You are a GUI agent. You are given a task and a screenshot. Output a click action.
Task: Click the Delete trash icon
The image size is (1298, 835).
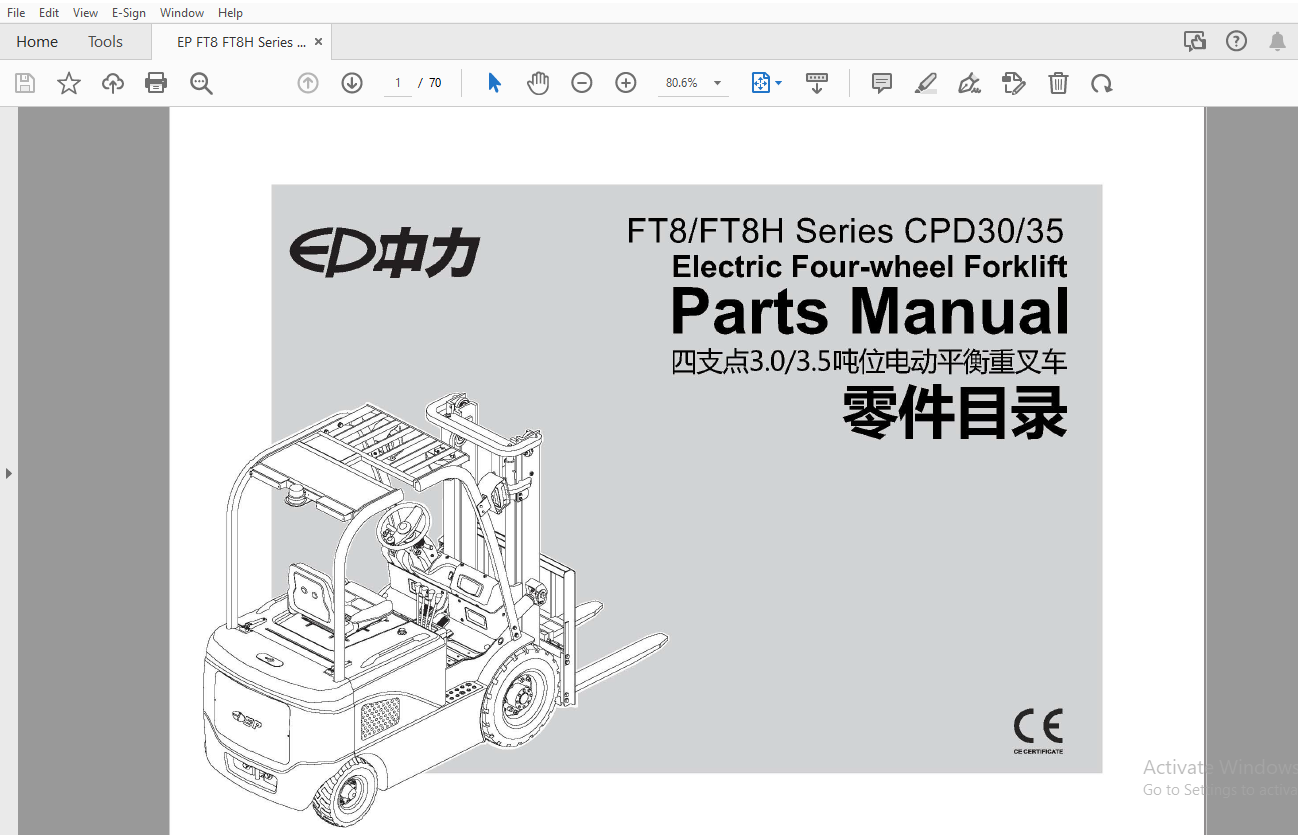coord(1058,83)
